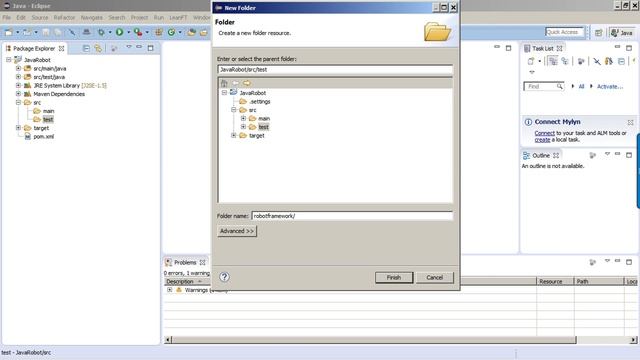
Task: Click the dialog help question mark icon
Action: 224,277
